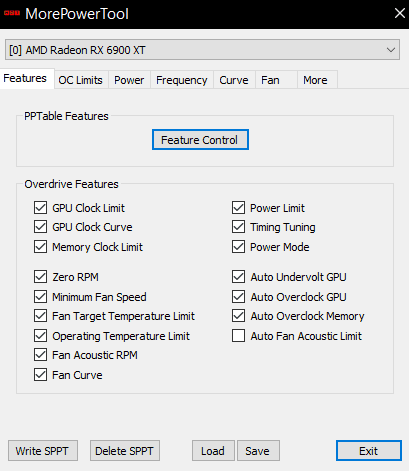Click the MorePowerTool app icon in title bar

12,14
